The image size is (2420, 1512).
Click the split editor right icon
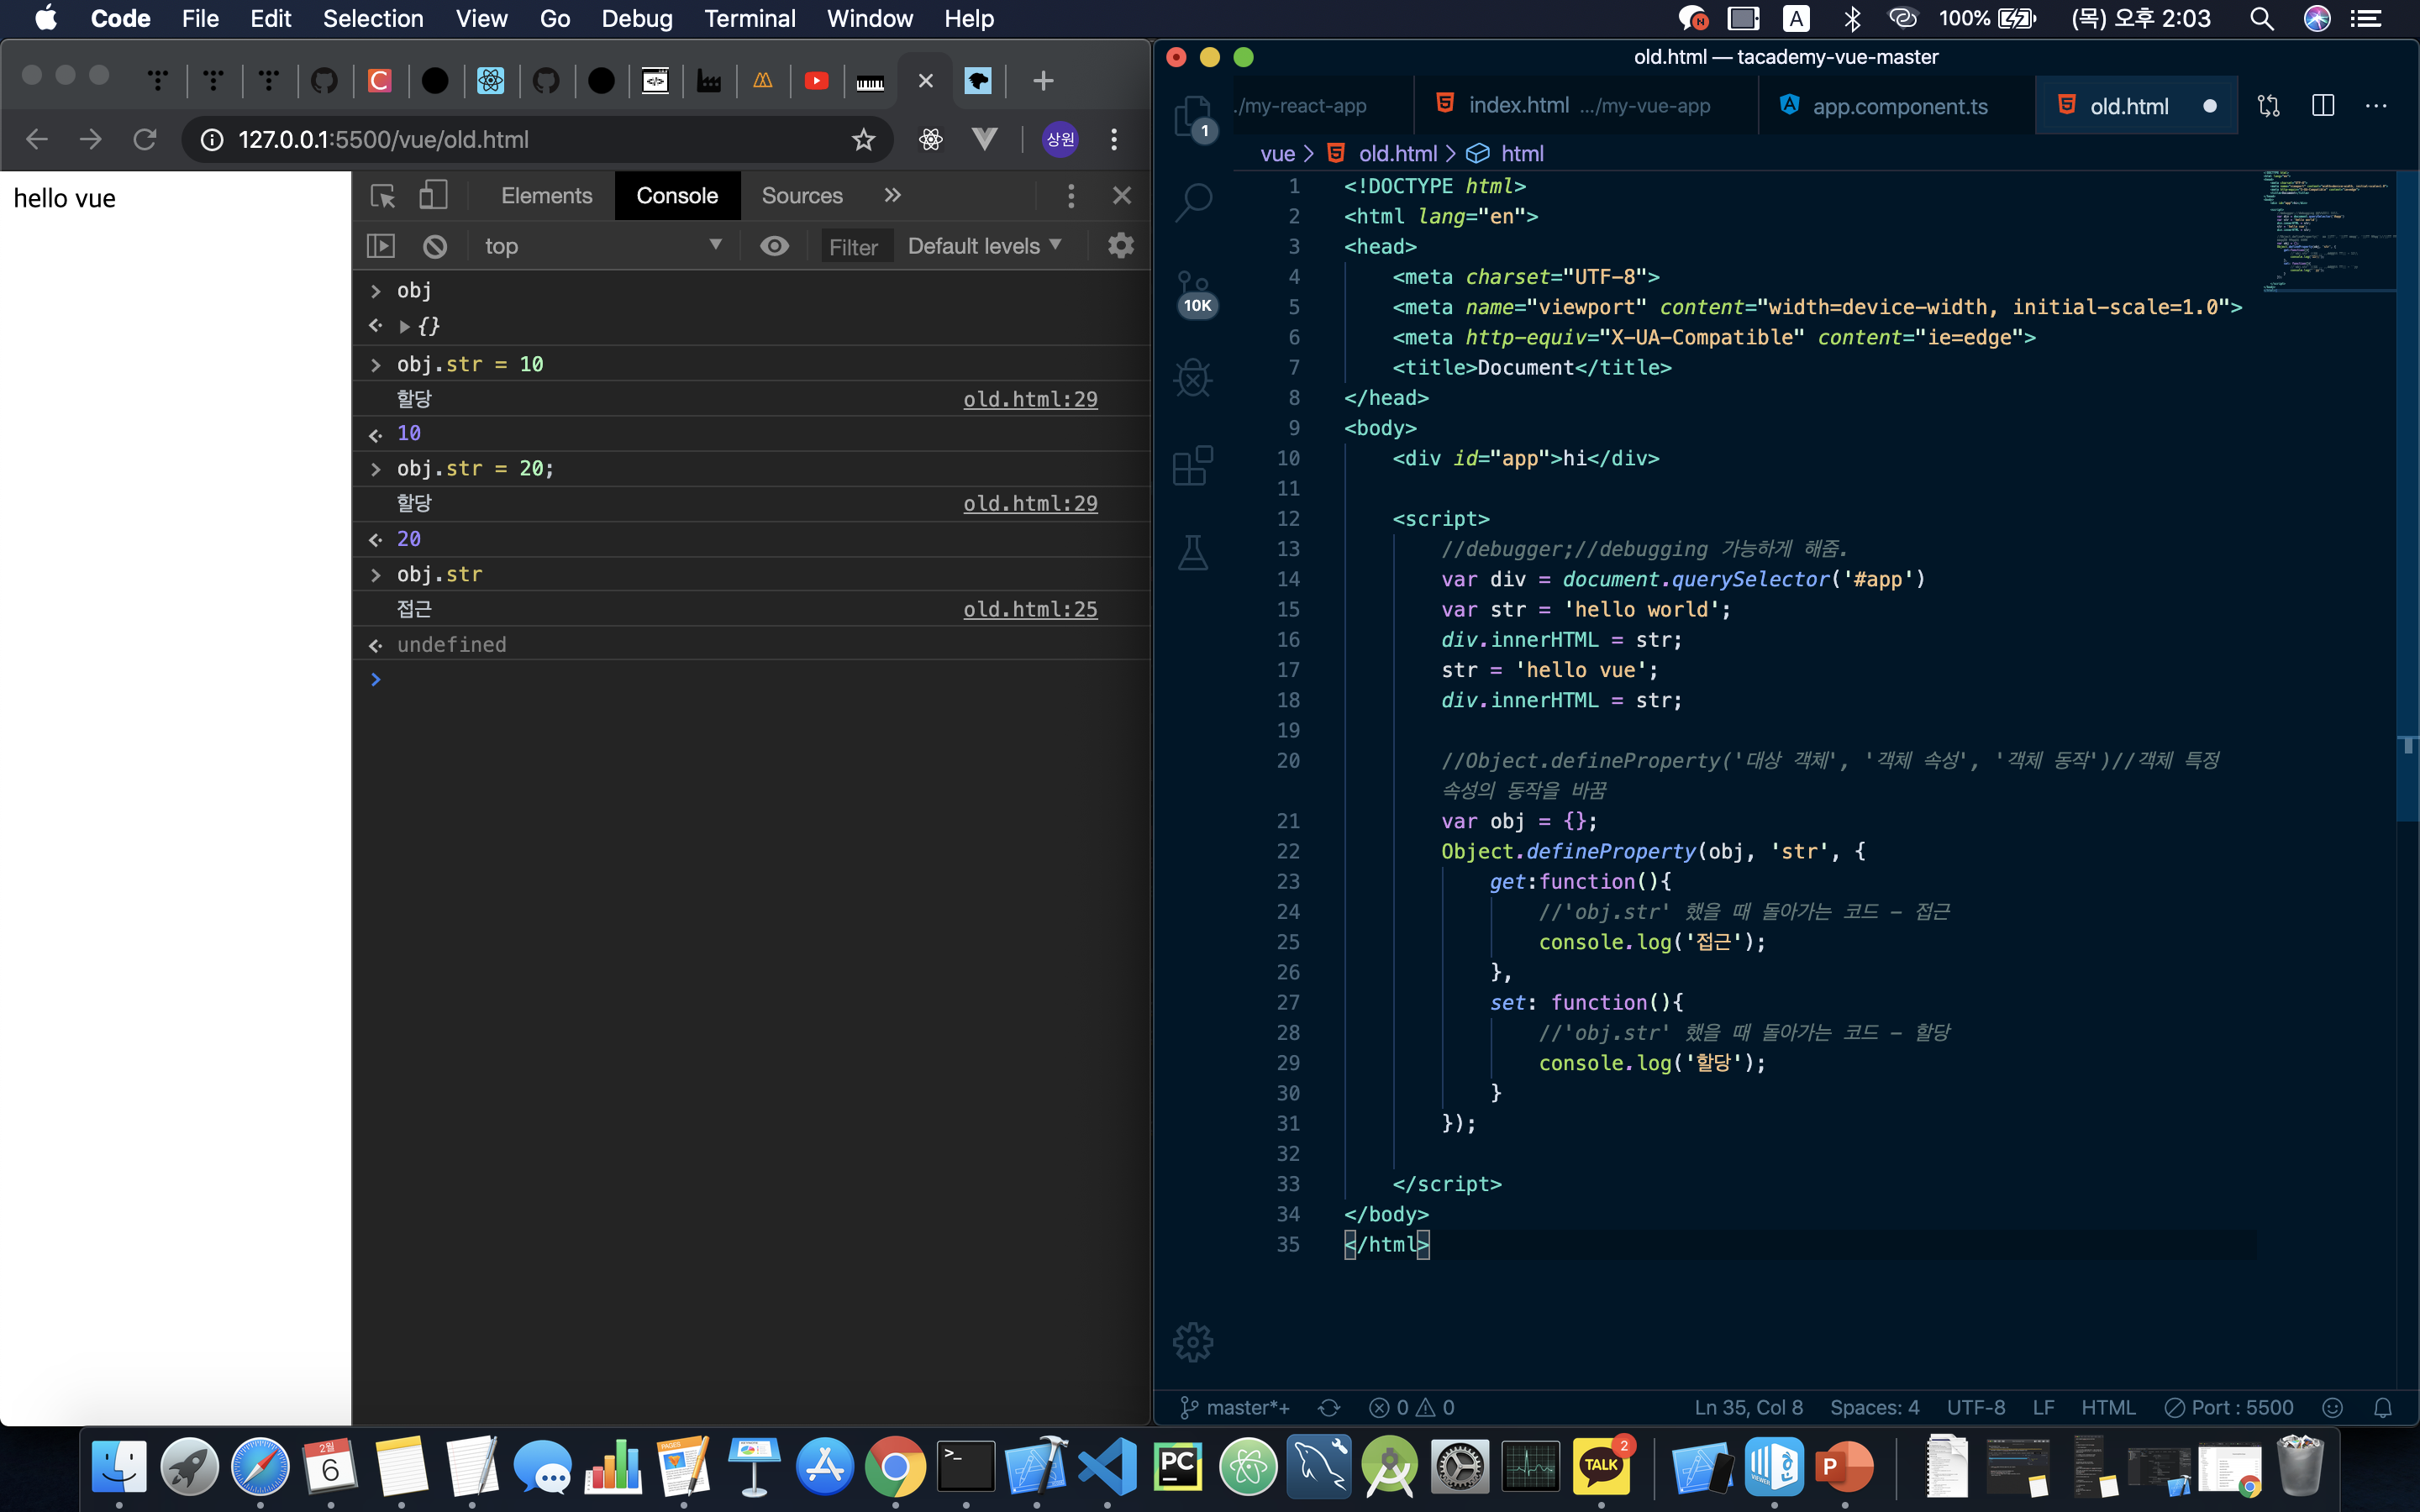[x=2322, y=106]
